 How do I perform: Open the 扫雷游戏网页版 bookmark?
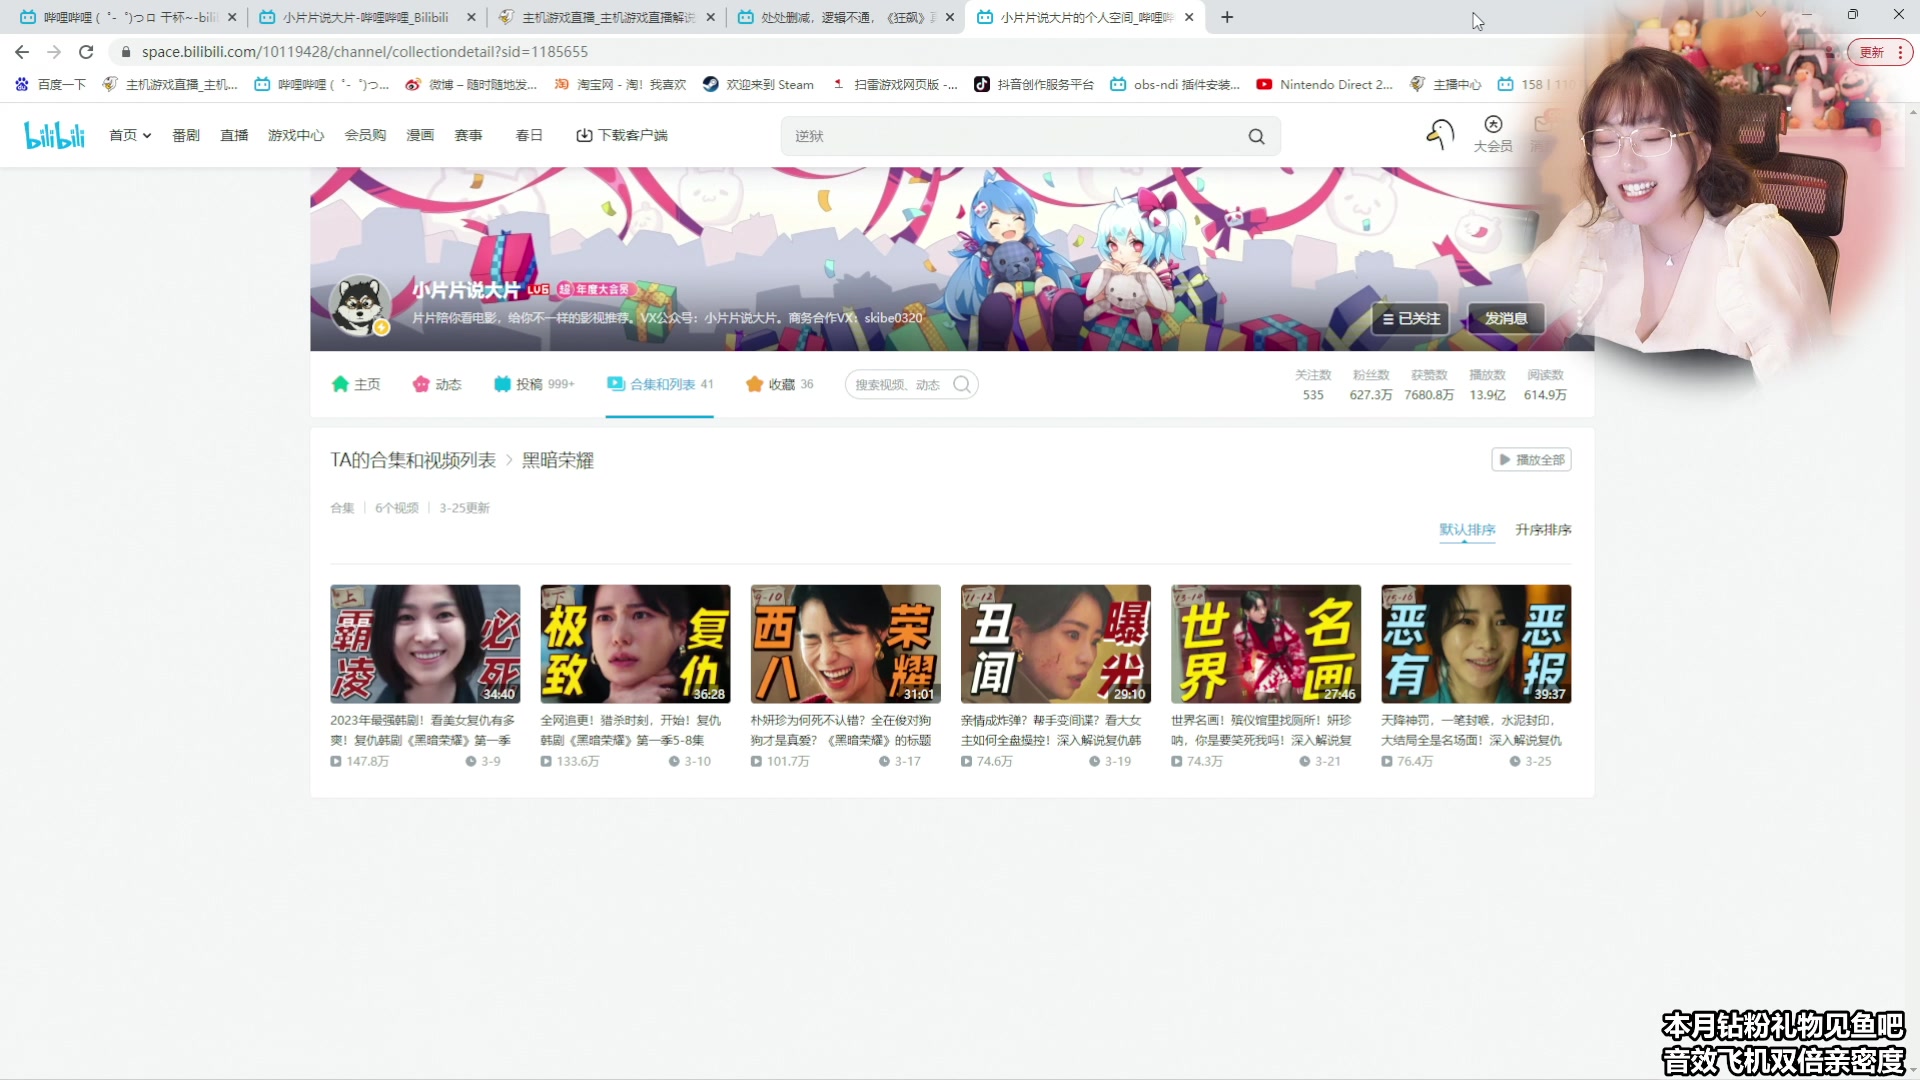tap(895, 85)
